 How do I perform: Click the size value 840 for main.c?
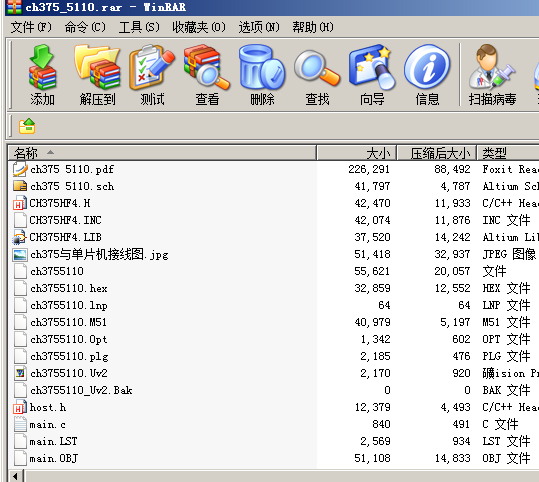381,424
